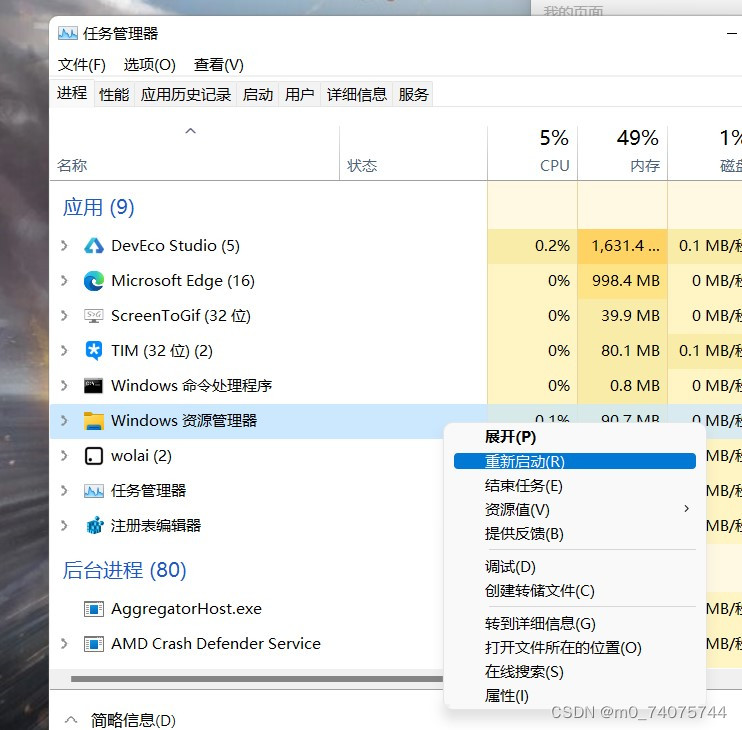Viewport: 742px width, 730px height.
Task: Click the 注册表编辑器 icon
Action: click(95, 526)
